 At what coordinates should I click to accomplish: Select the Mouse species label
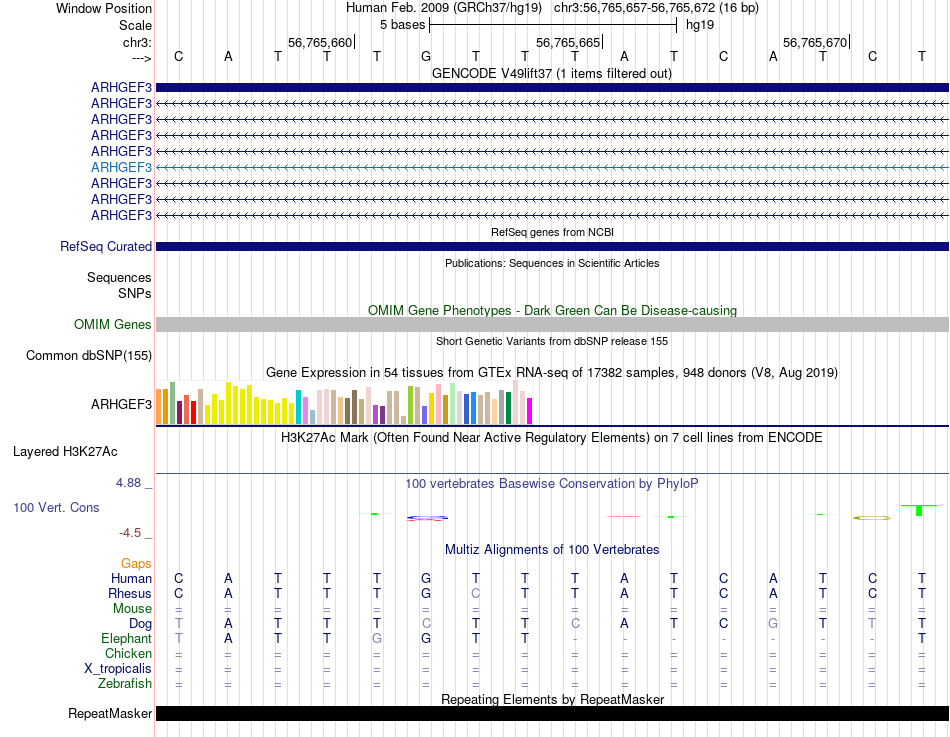point(132,609)
